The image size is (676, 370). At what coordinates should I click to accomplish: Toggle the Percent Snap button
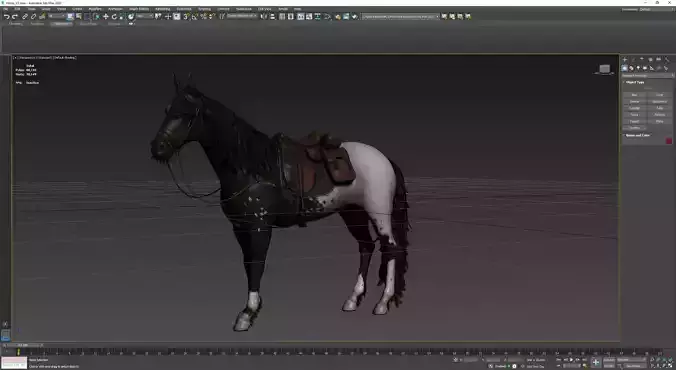(x=203, y=16)
